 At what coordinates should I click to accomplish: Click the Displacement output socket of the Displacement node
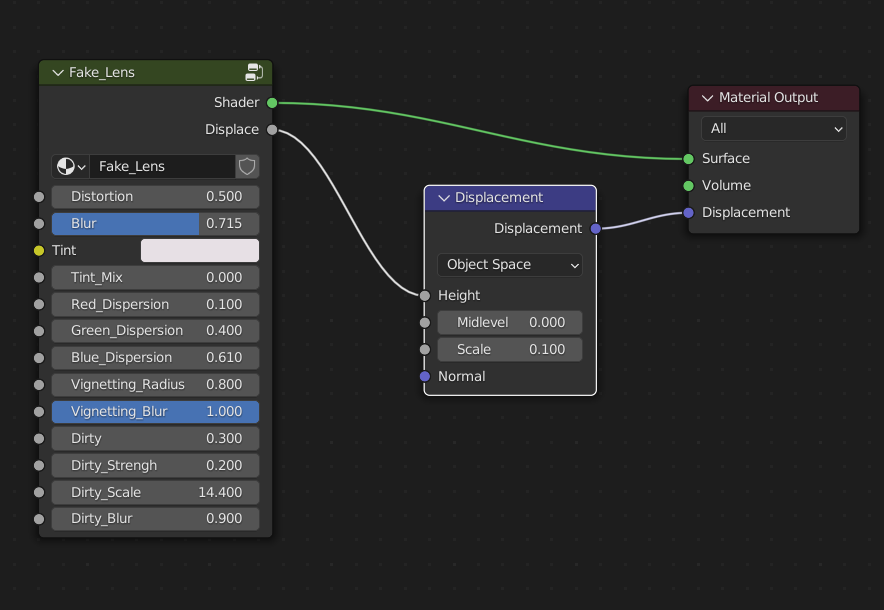coord(595,229)
